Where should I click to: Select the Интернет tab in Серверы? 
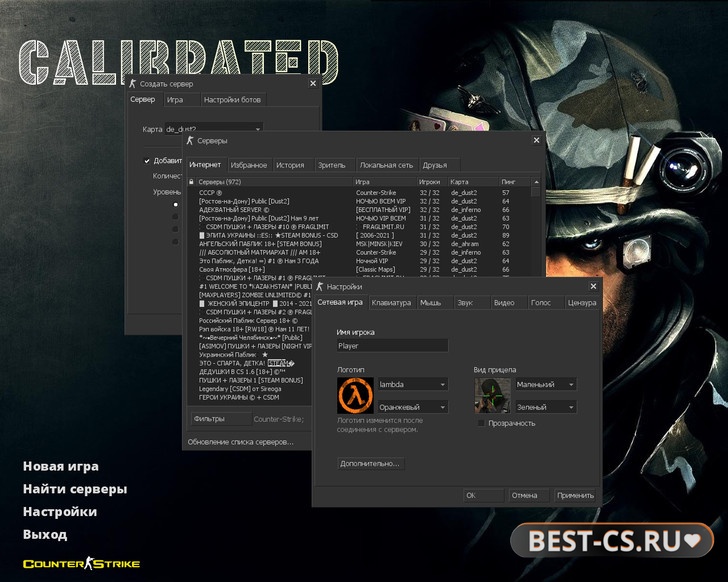coord(205,165)
